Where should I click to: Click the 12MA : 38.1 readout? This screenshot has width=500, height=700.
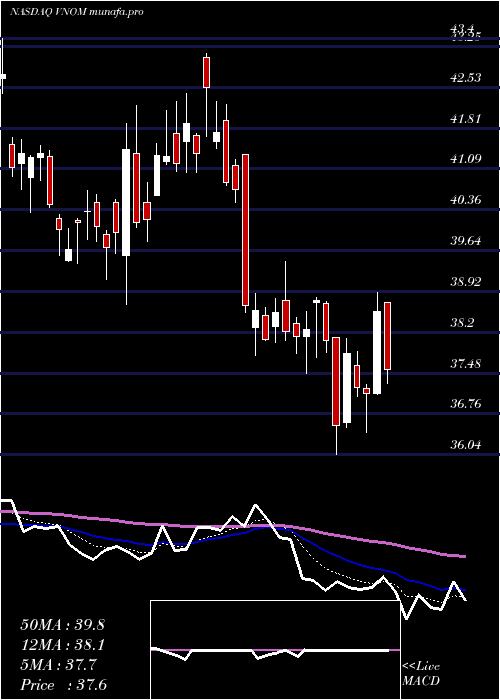click(x=63, y=645)
